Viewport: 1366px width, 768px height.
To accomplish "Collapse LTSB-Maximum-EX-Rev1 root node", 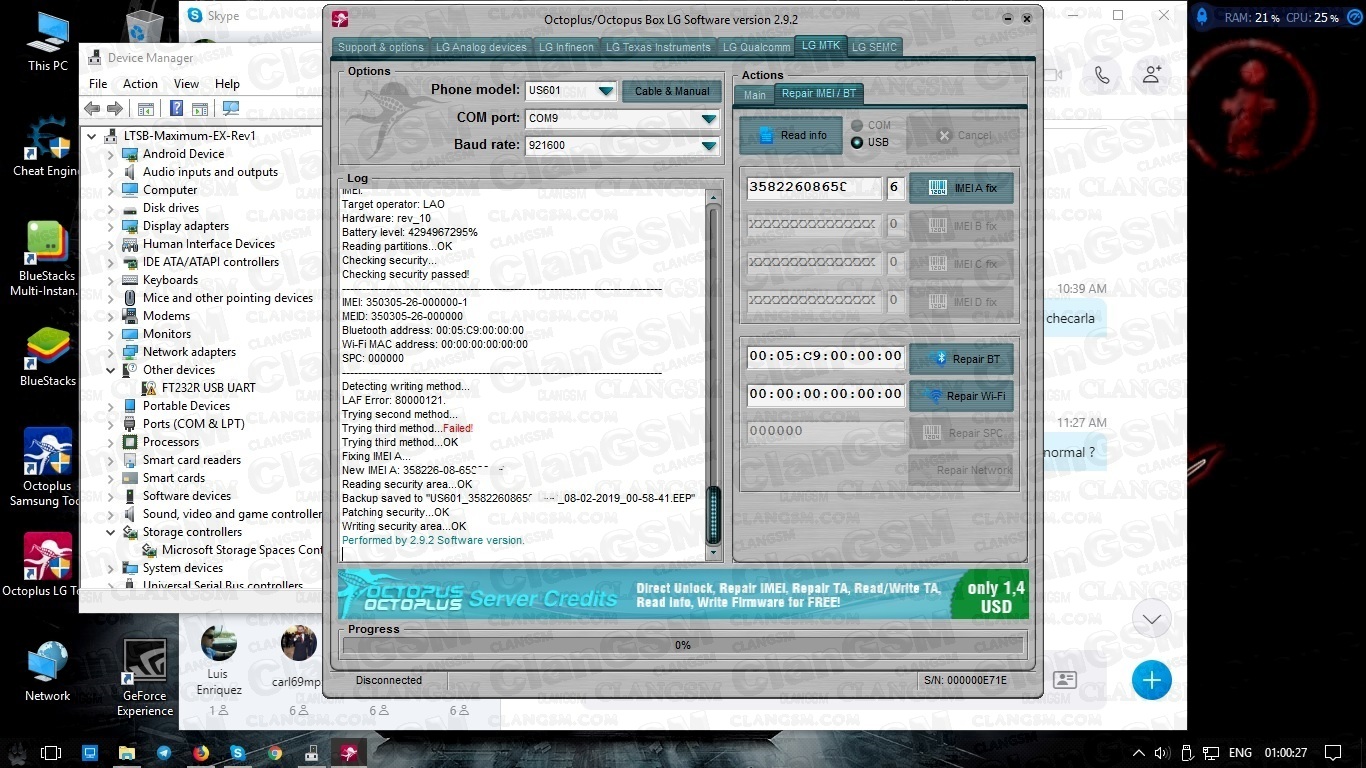I will (92, 136).
